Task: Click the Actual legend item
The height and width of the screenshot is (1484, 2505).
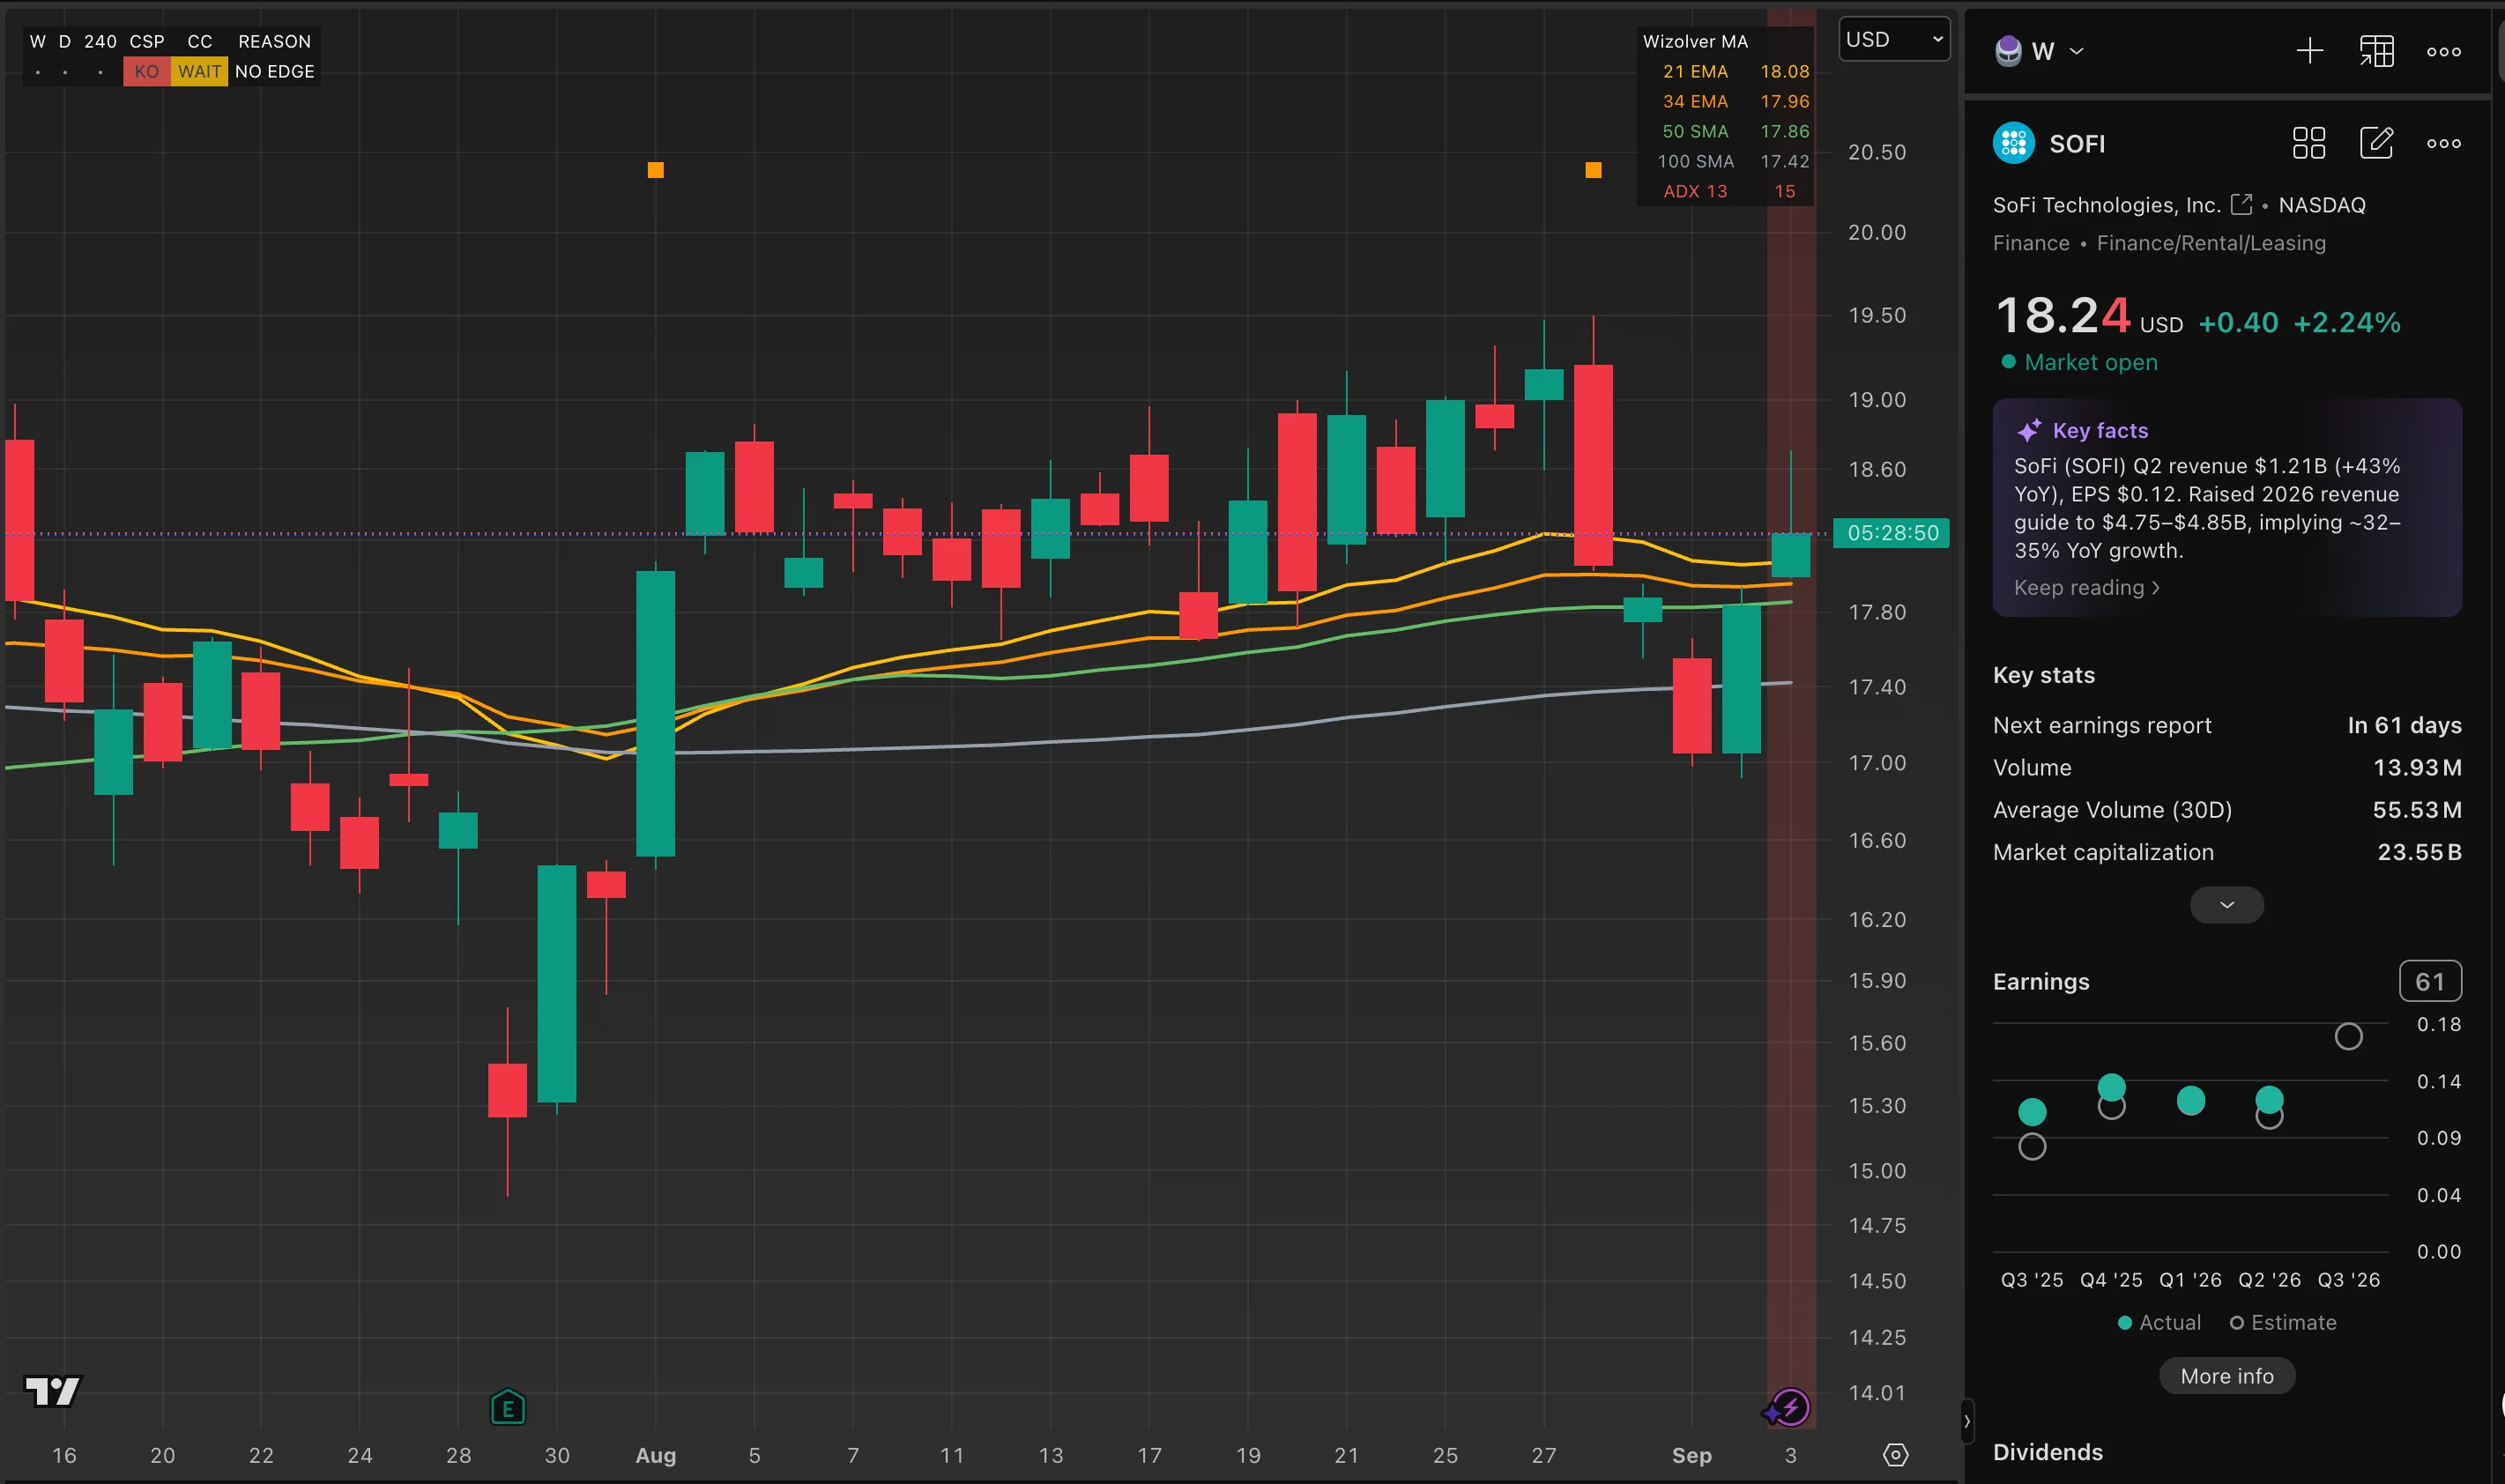Action: click(2158, 1322)
